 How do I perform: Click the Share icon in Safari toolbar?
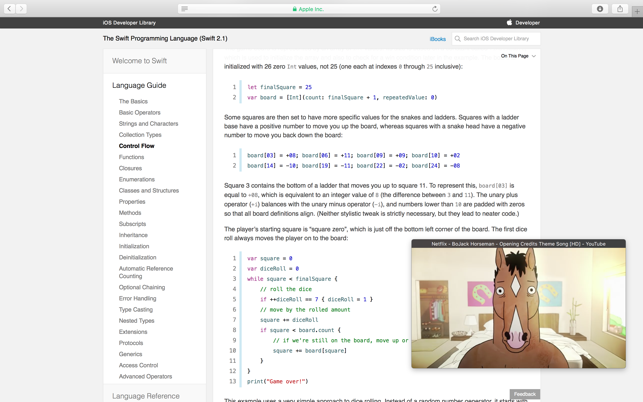[620, 9]
